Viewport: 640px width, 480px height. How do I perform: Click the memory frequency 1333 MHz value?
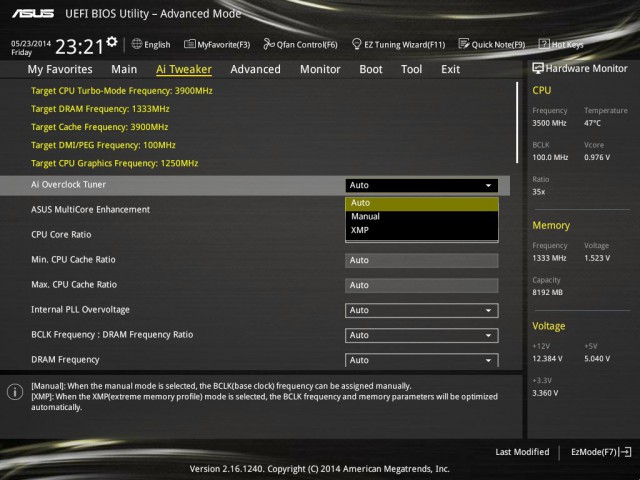coord(549,258)
